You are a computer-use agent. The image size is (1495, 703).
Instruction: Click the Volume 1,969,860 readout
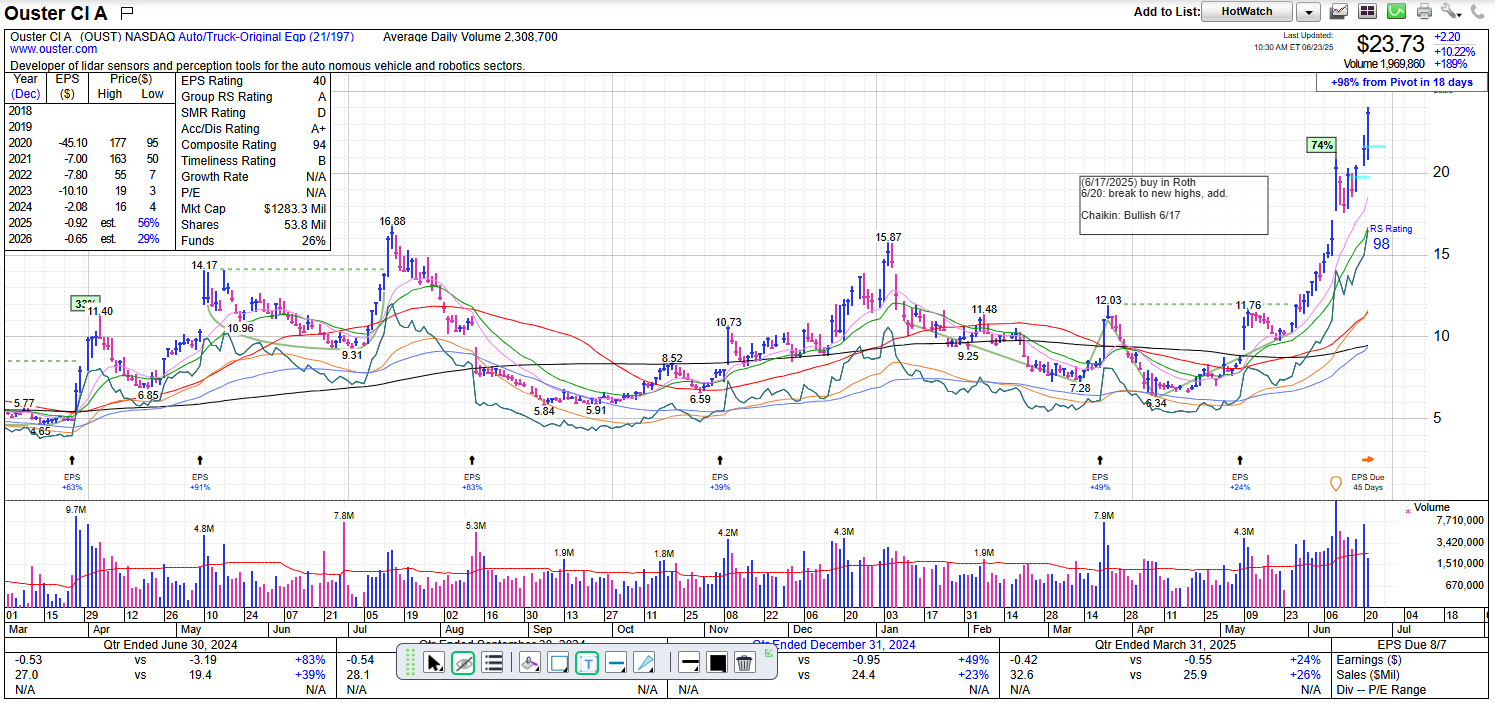click(x=1383, y=65)
